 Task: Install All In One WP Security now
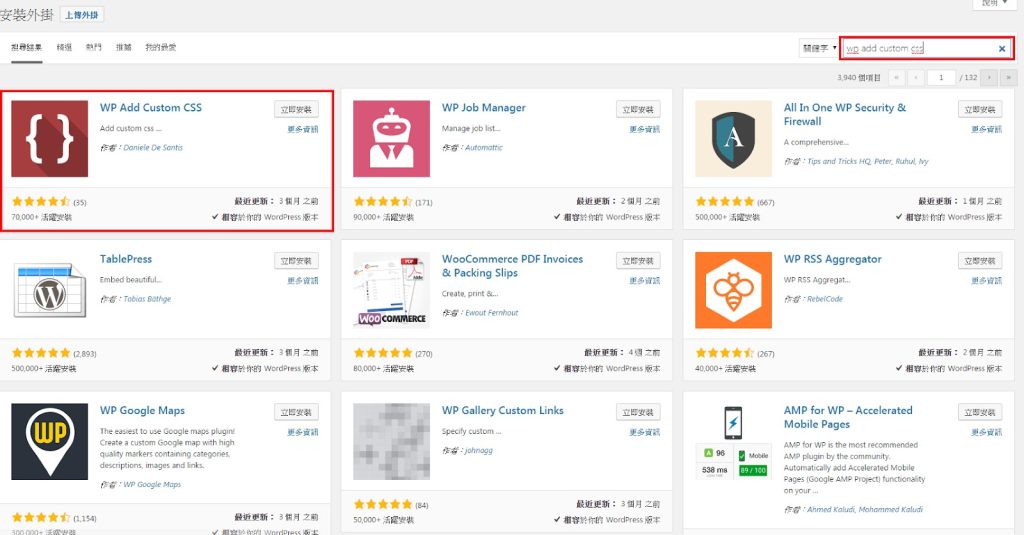980,110
